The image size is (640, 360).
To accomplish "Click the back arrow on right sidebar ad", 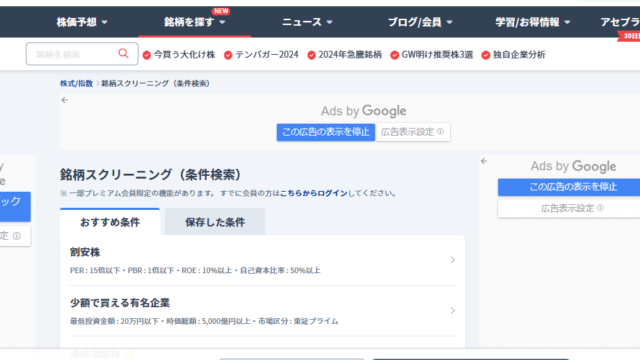I will pyautogui.click(x=484, y=161).
